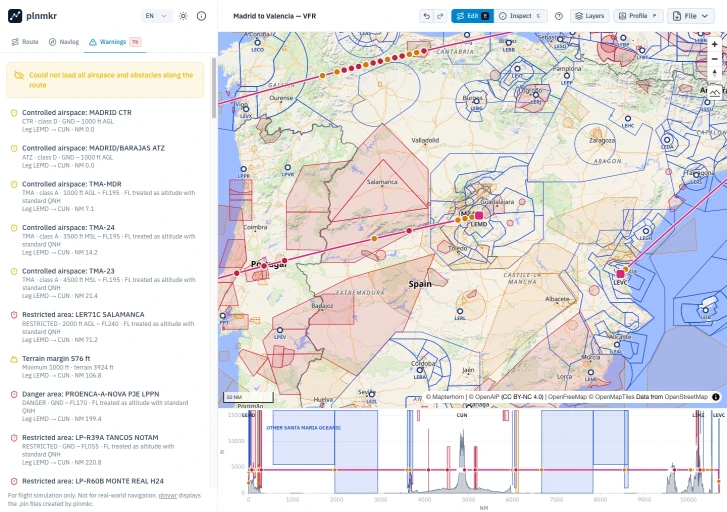Open the LER71C SALAMANCA restricted area warning
The width and height of the screenshot is (727, 512).
click(x=106, y=326)
